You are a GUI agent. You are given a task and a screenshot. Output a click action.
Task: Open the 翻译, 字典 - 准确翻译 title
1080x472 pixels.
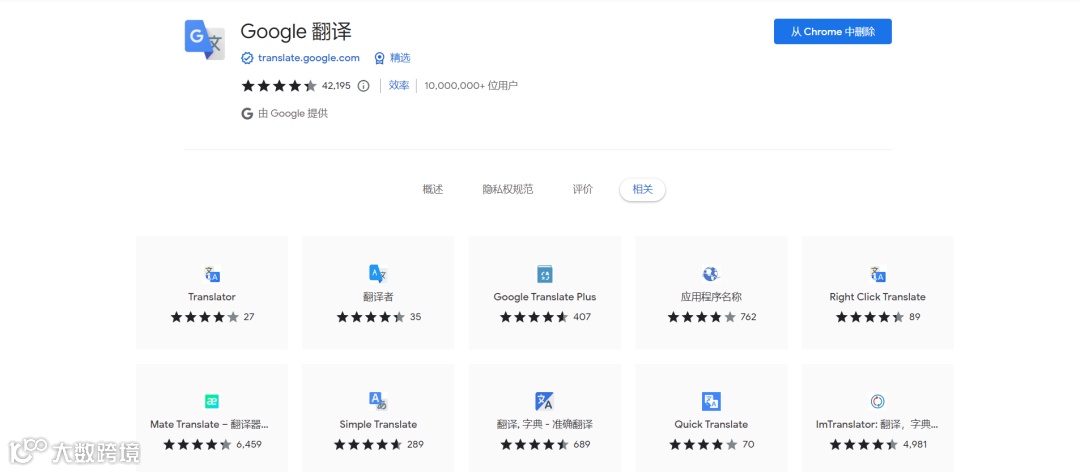click(545, 424)
